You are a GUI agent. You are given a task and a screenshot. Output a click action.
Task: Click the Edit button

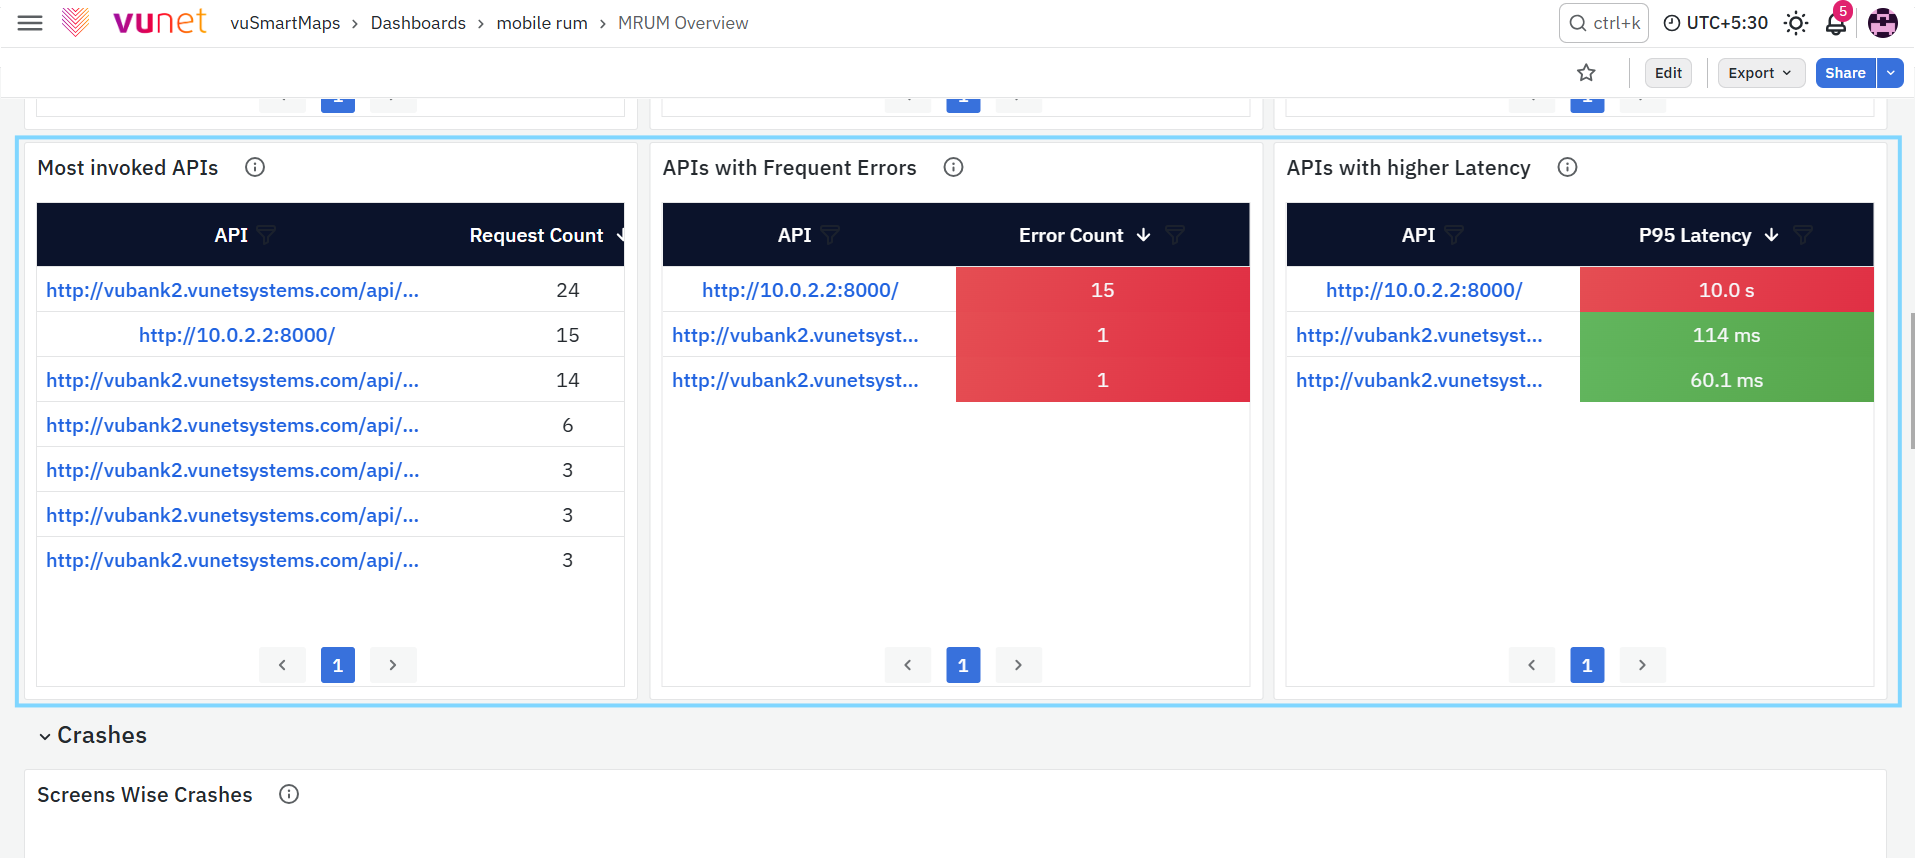click(1668, 73)
